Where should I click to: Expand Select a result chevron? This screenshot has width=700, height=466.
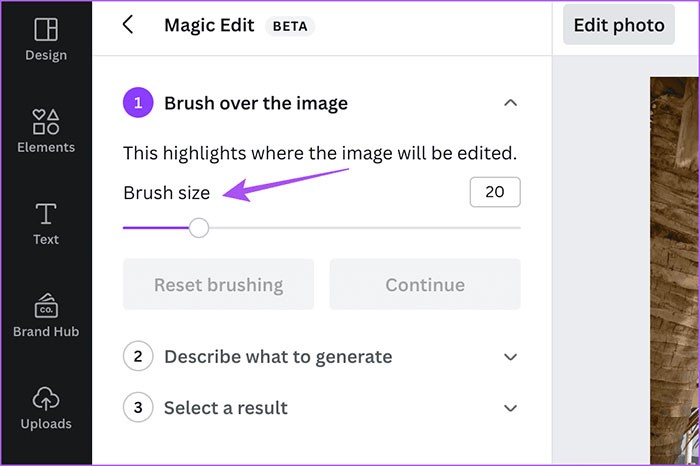[510, 408]
